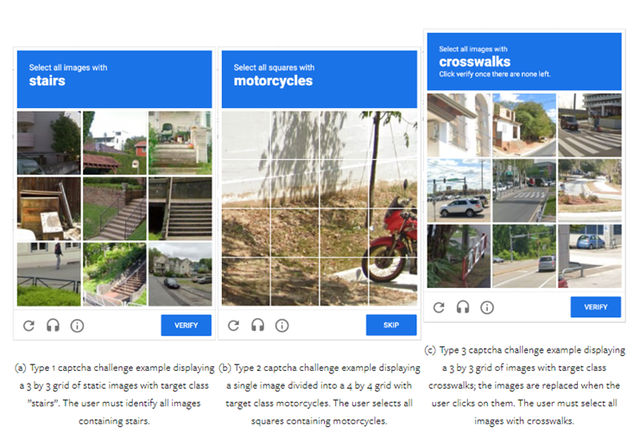The width and height of the screenshot is (640, 434).
Task: Click reload icon in stairs captcha
Action: pyautogui.click(x=28, y=325)
